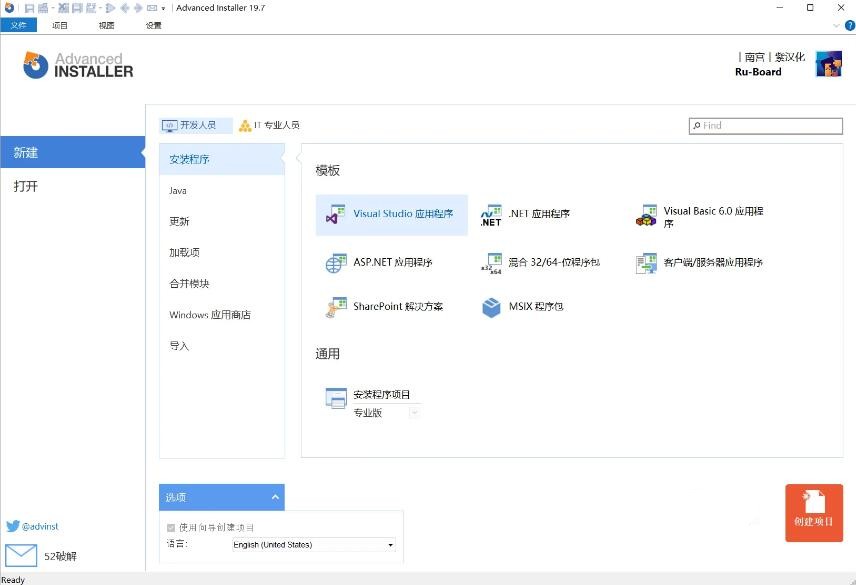Open the help question mark icon

pyautogui.click(x=850, y=25)
